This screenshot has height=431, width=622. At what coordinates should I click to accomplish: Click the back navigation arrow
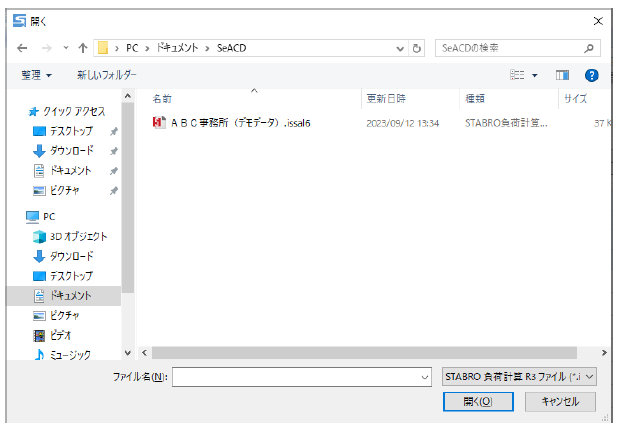21,47
